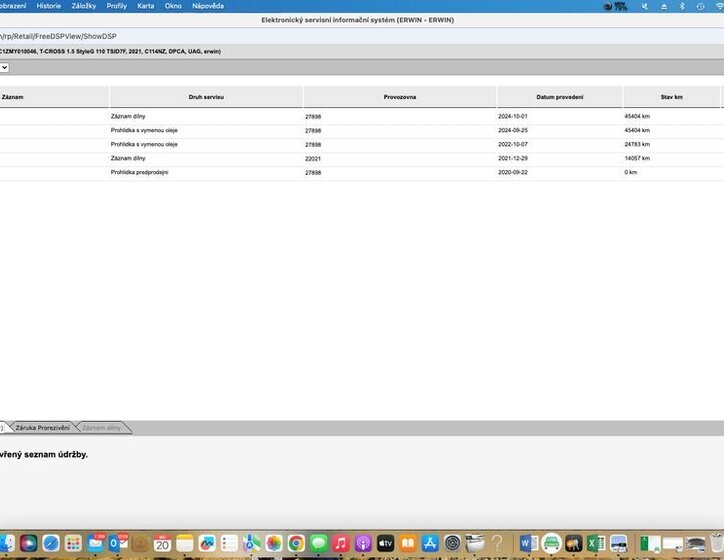The height and width of the screenshot is (560, 724).
Task: Launch Apple Music from the dock
Action: [x=341, y=543]
